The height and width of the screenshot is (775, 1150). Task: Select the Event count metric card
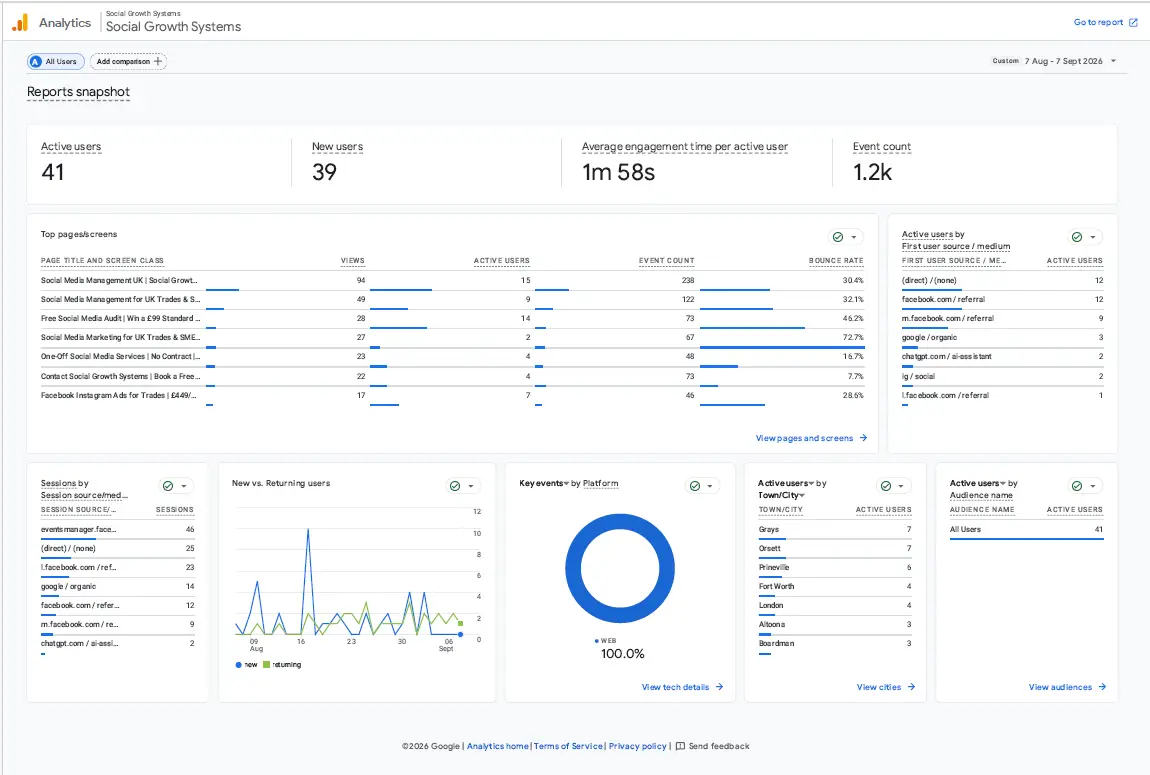click(975, 163)
